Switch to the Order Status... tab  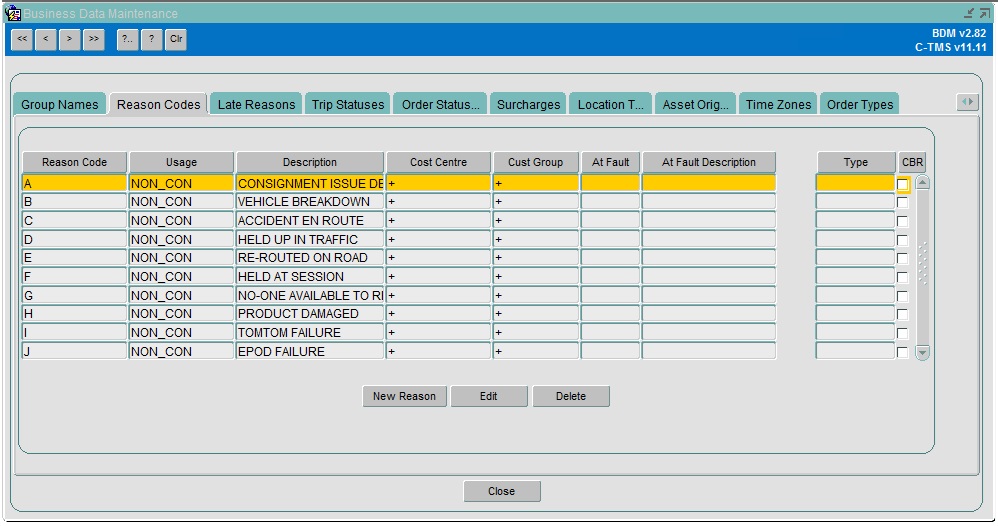click(x=440, y=104)
